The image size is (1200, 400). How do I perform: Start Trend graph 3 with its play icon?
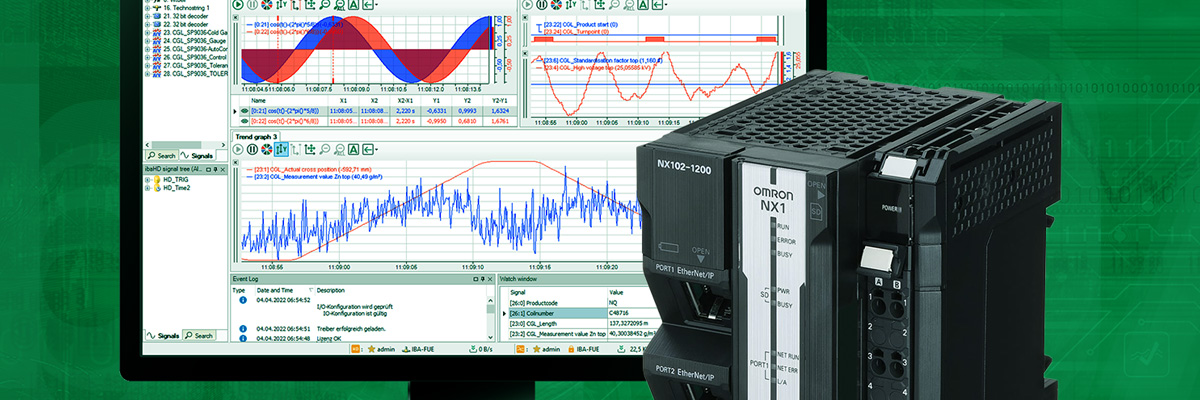238,149
